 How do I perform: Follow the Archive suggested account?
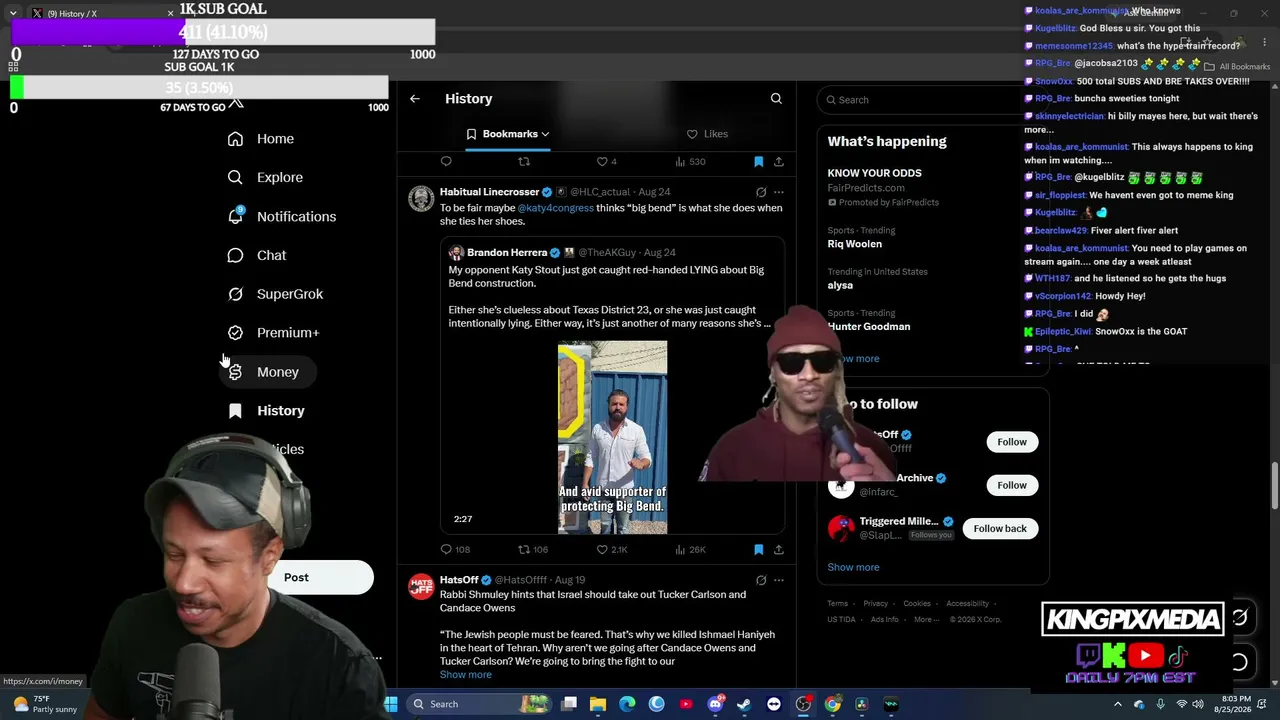[1011, 485]
